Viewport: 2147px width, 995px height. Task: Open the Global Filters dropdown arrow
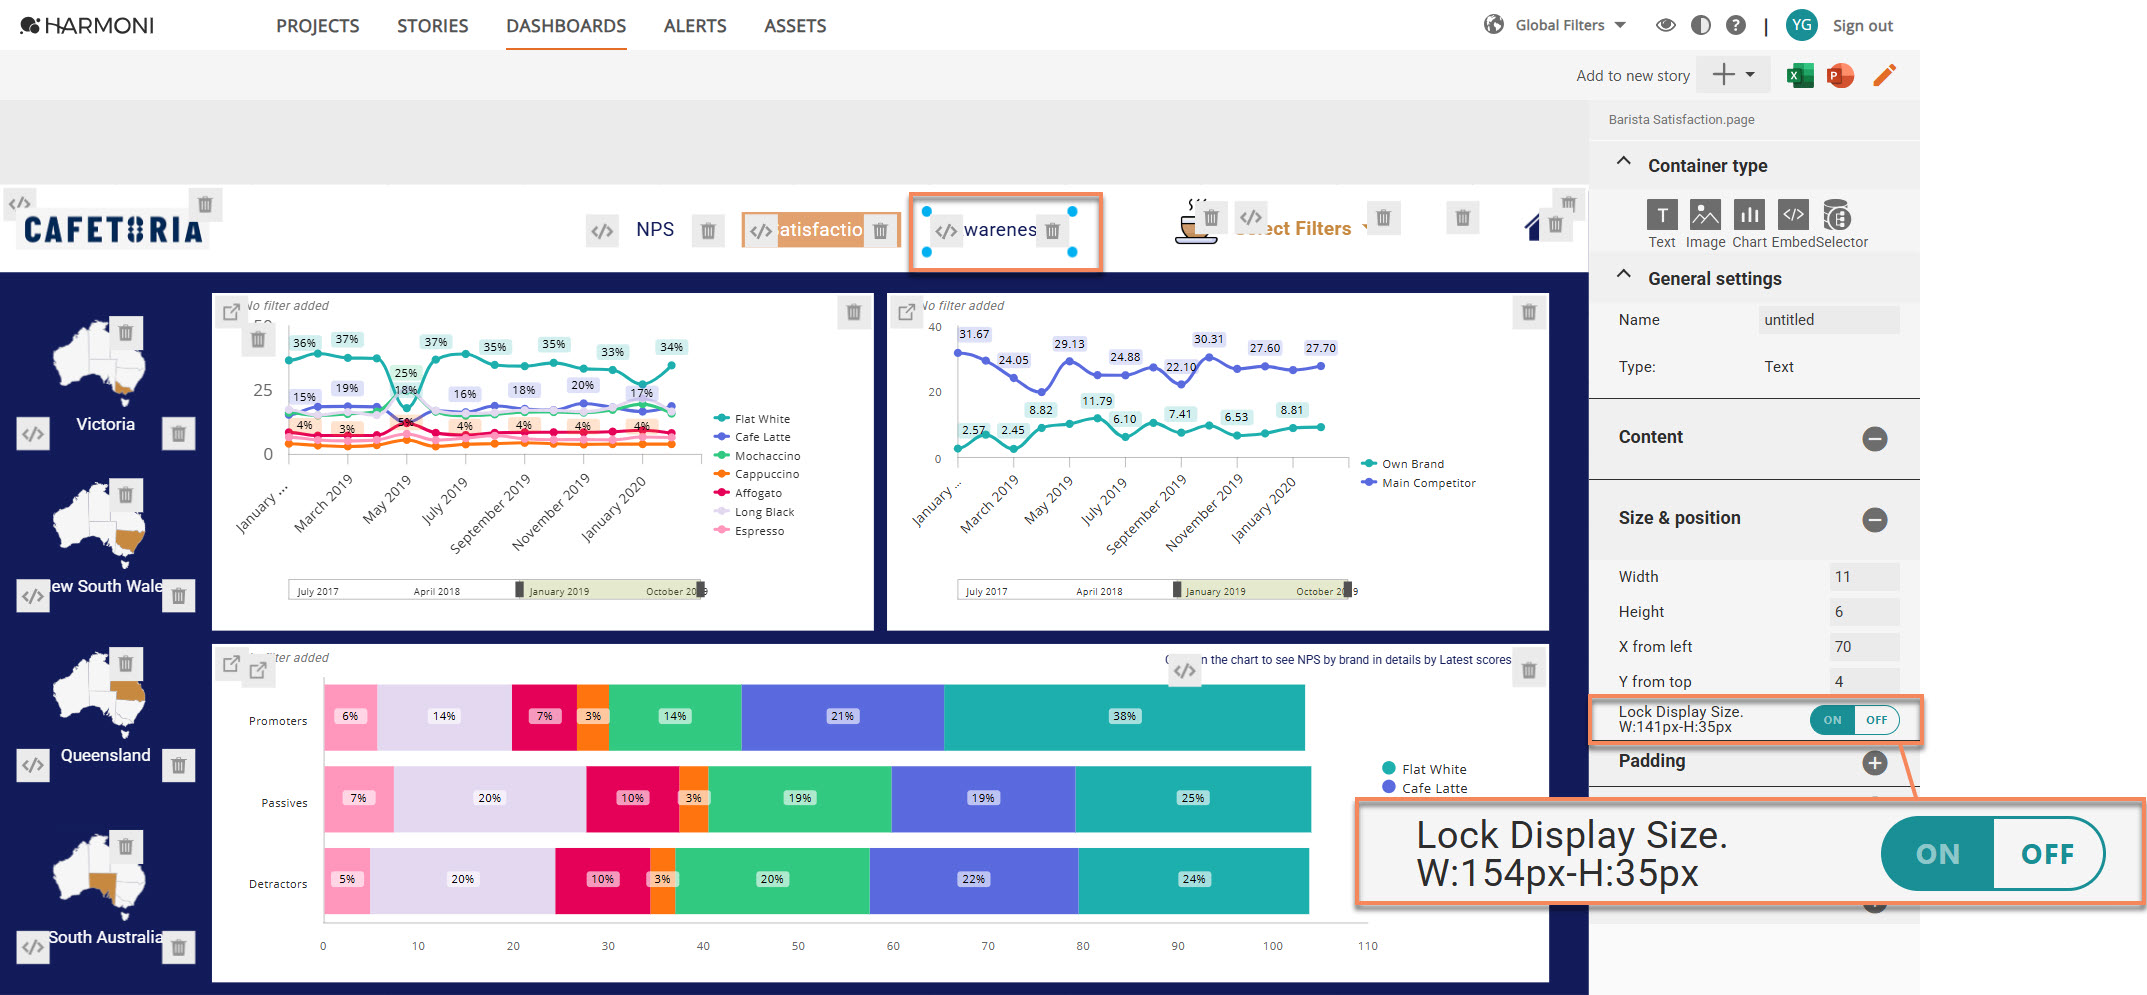coord(1621,25)
